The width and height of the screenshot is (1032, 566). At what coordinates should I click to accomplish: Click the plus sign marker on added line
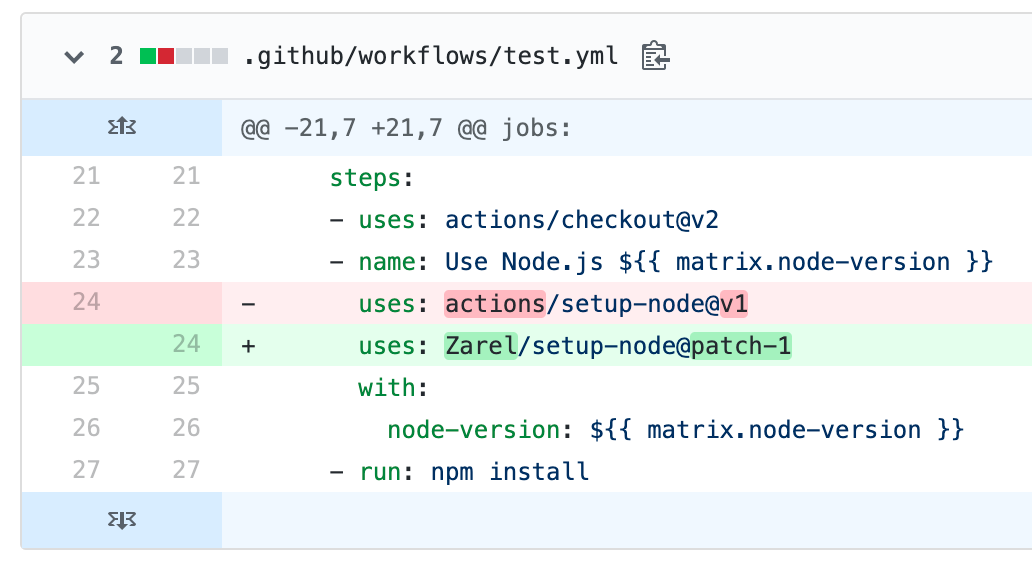click(250, 345)
